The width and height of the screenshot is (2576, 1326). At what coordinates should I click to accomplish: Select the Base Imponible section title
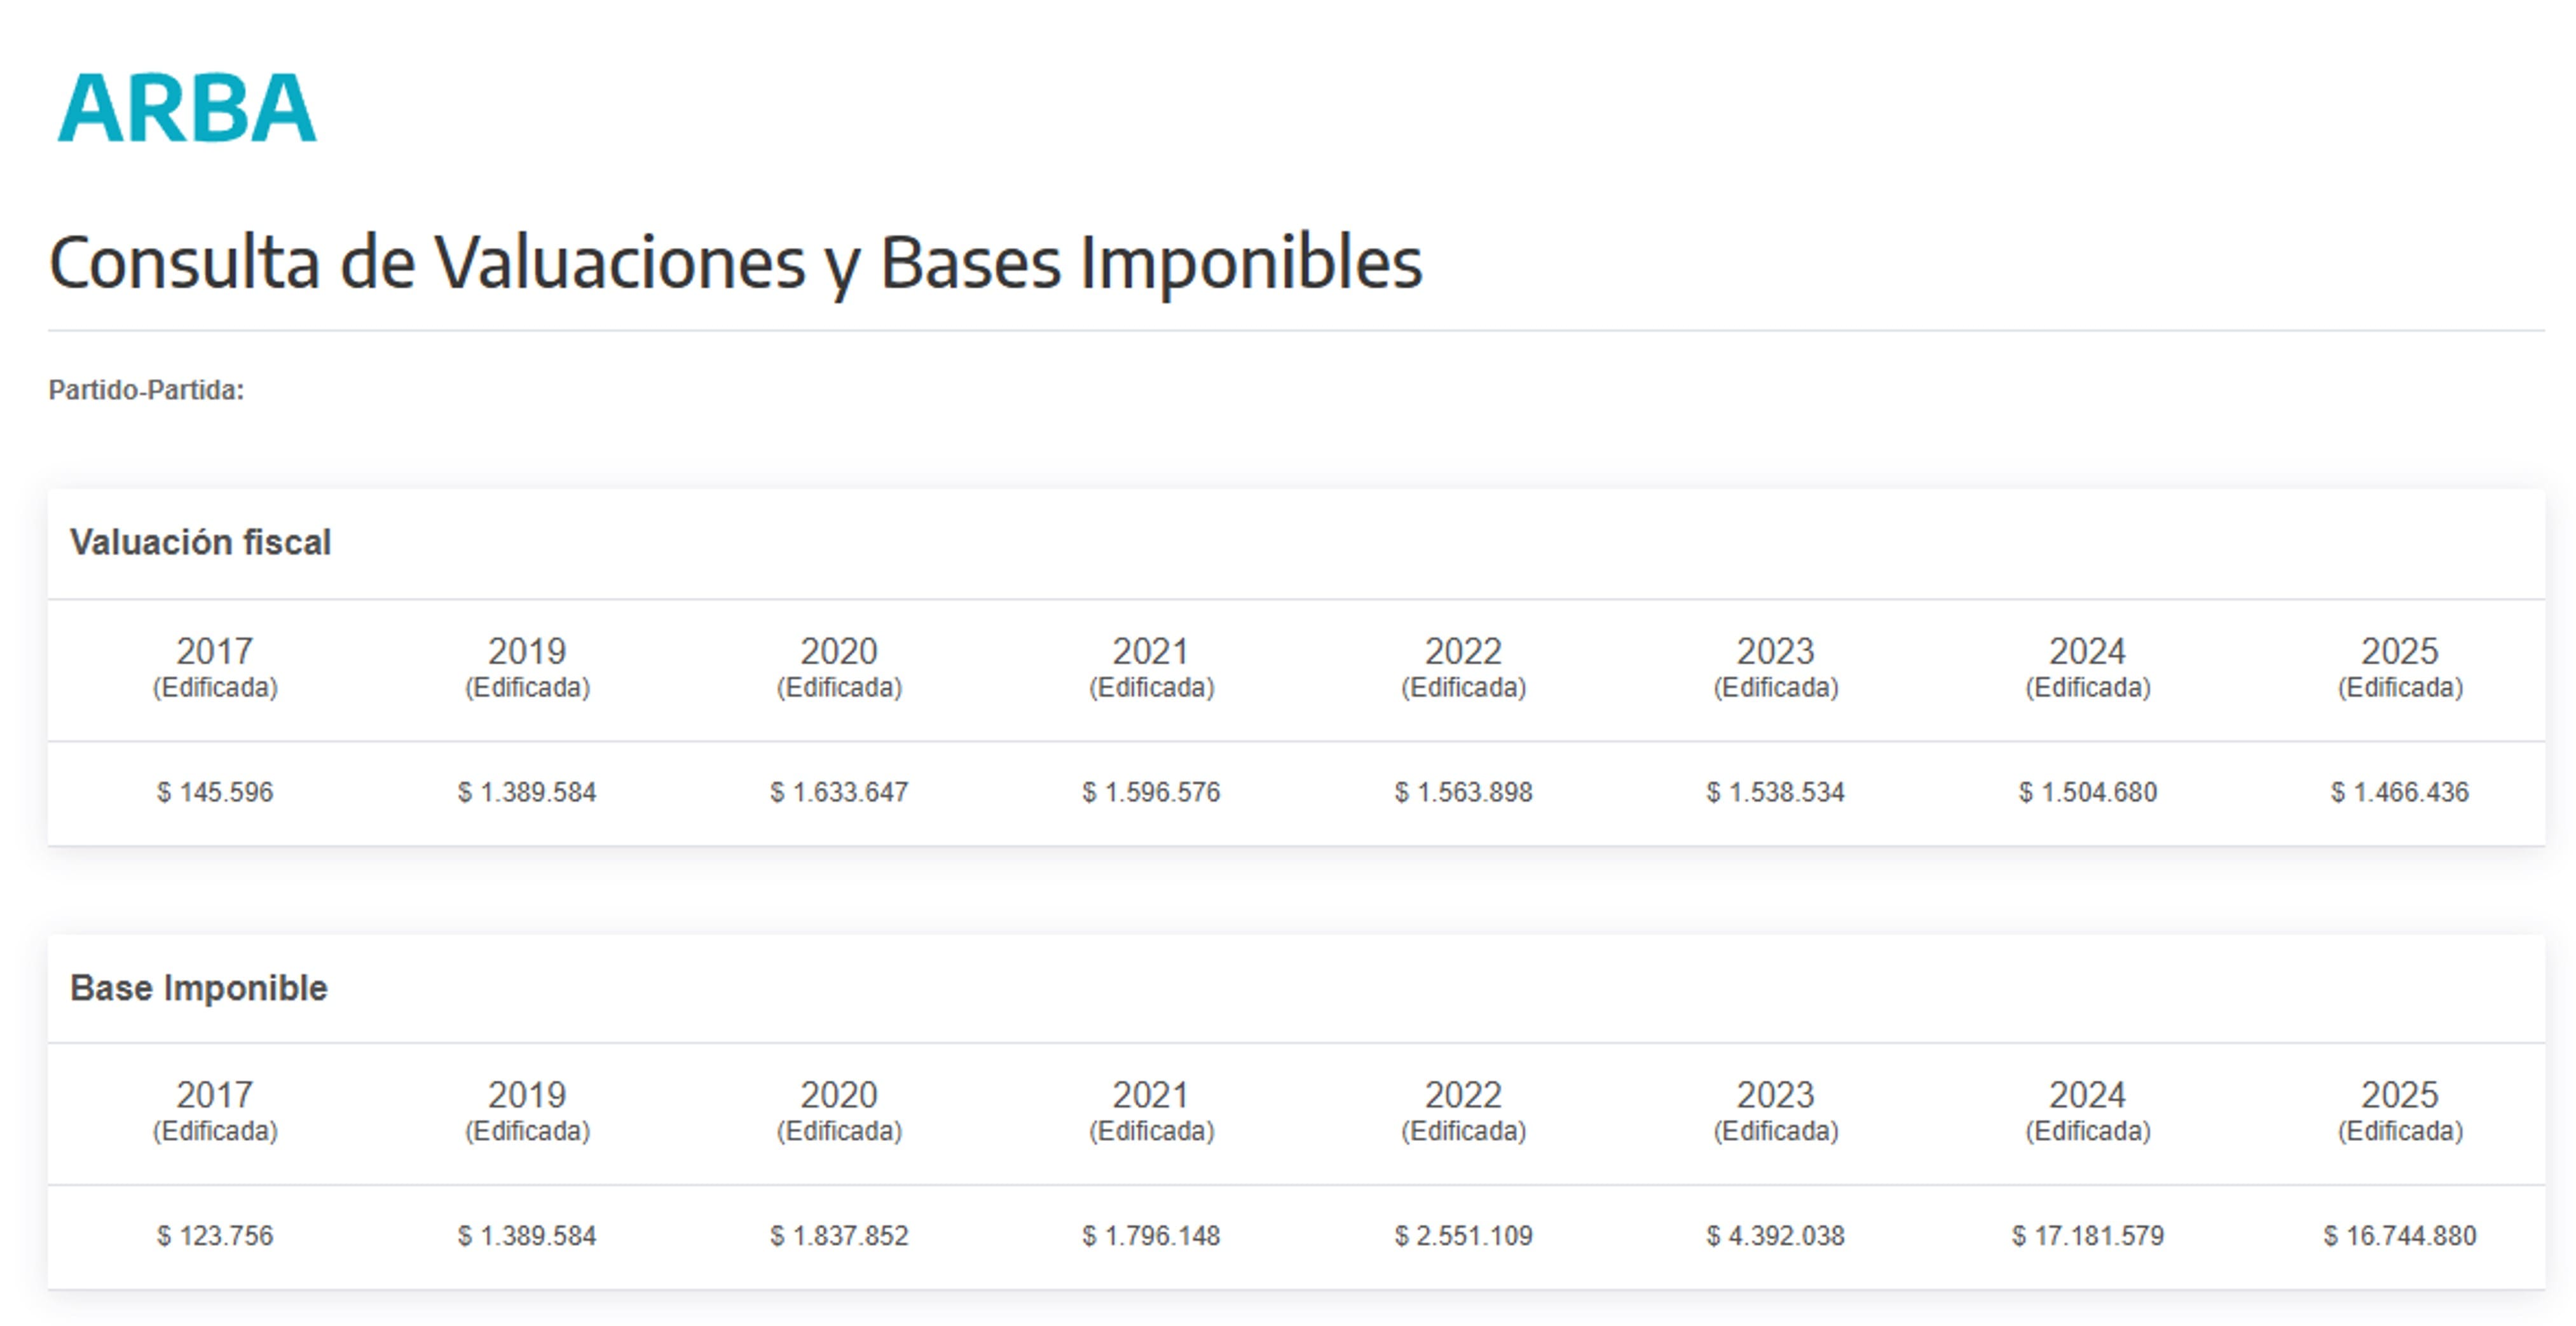[x=199, y=988]
